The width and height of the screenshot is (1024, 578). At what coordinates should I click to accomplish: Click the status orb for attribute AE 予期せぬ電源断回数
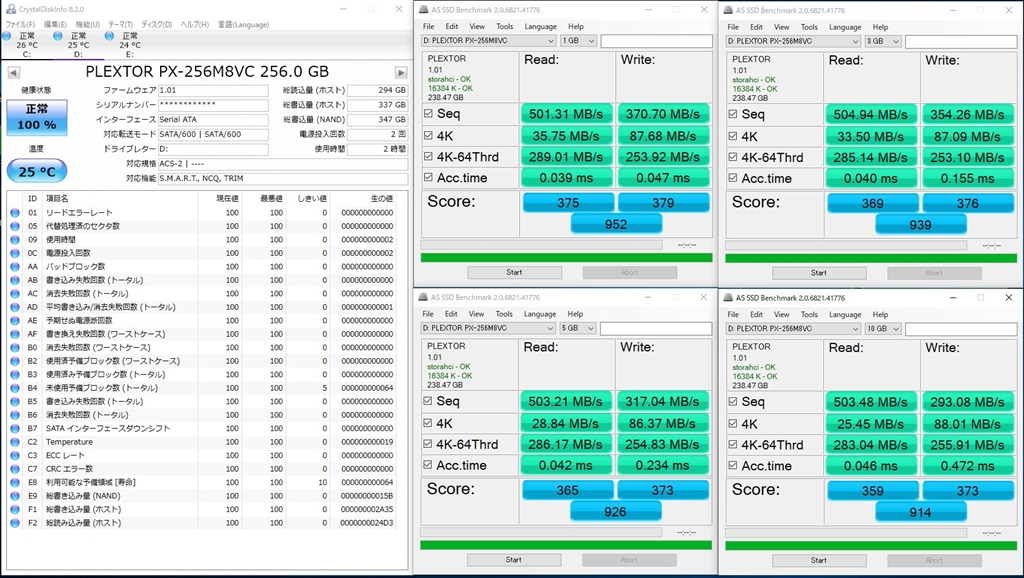15,321
